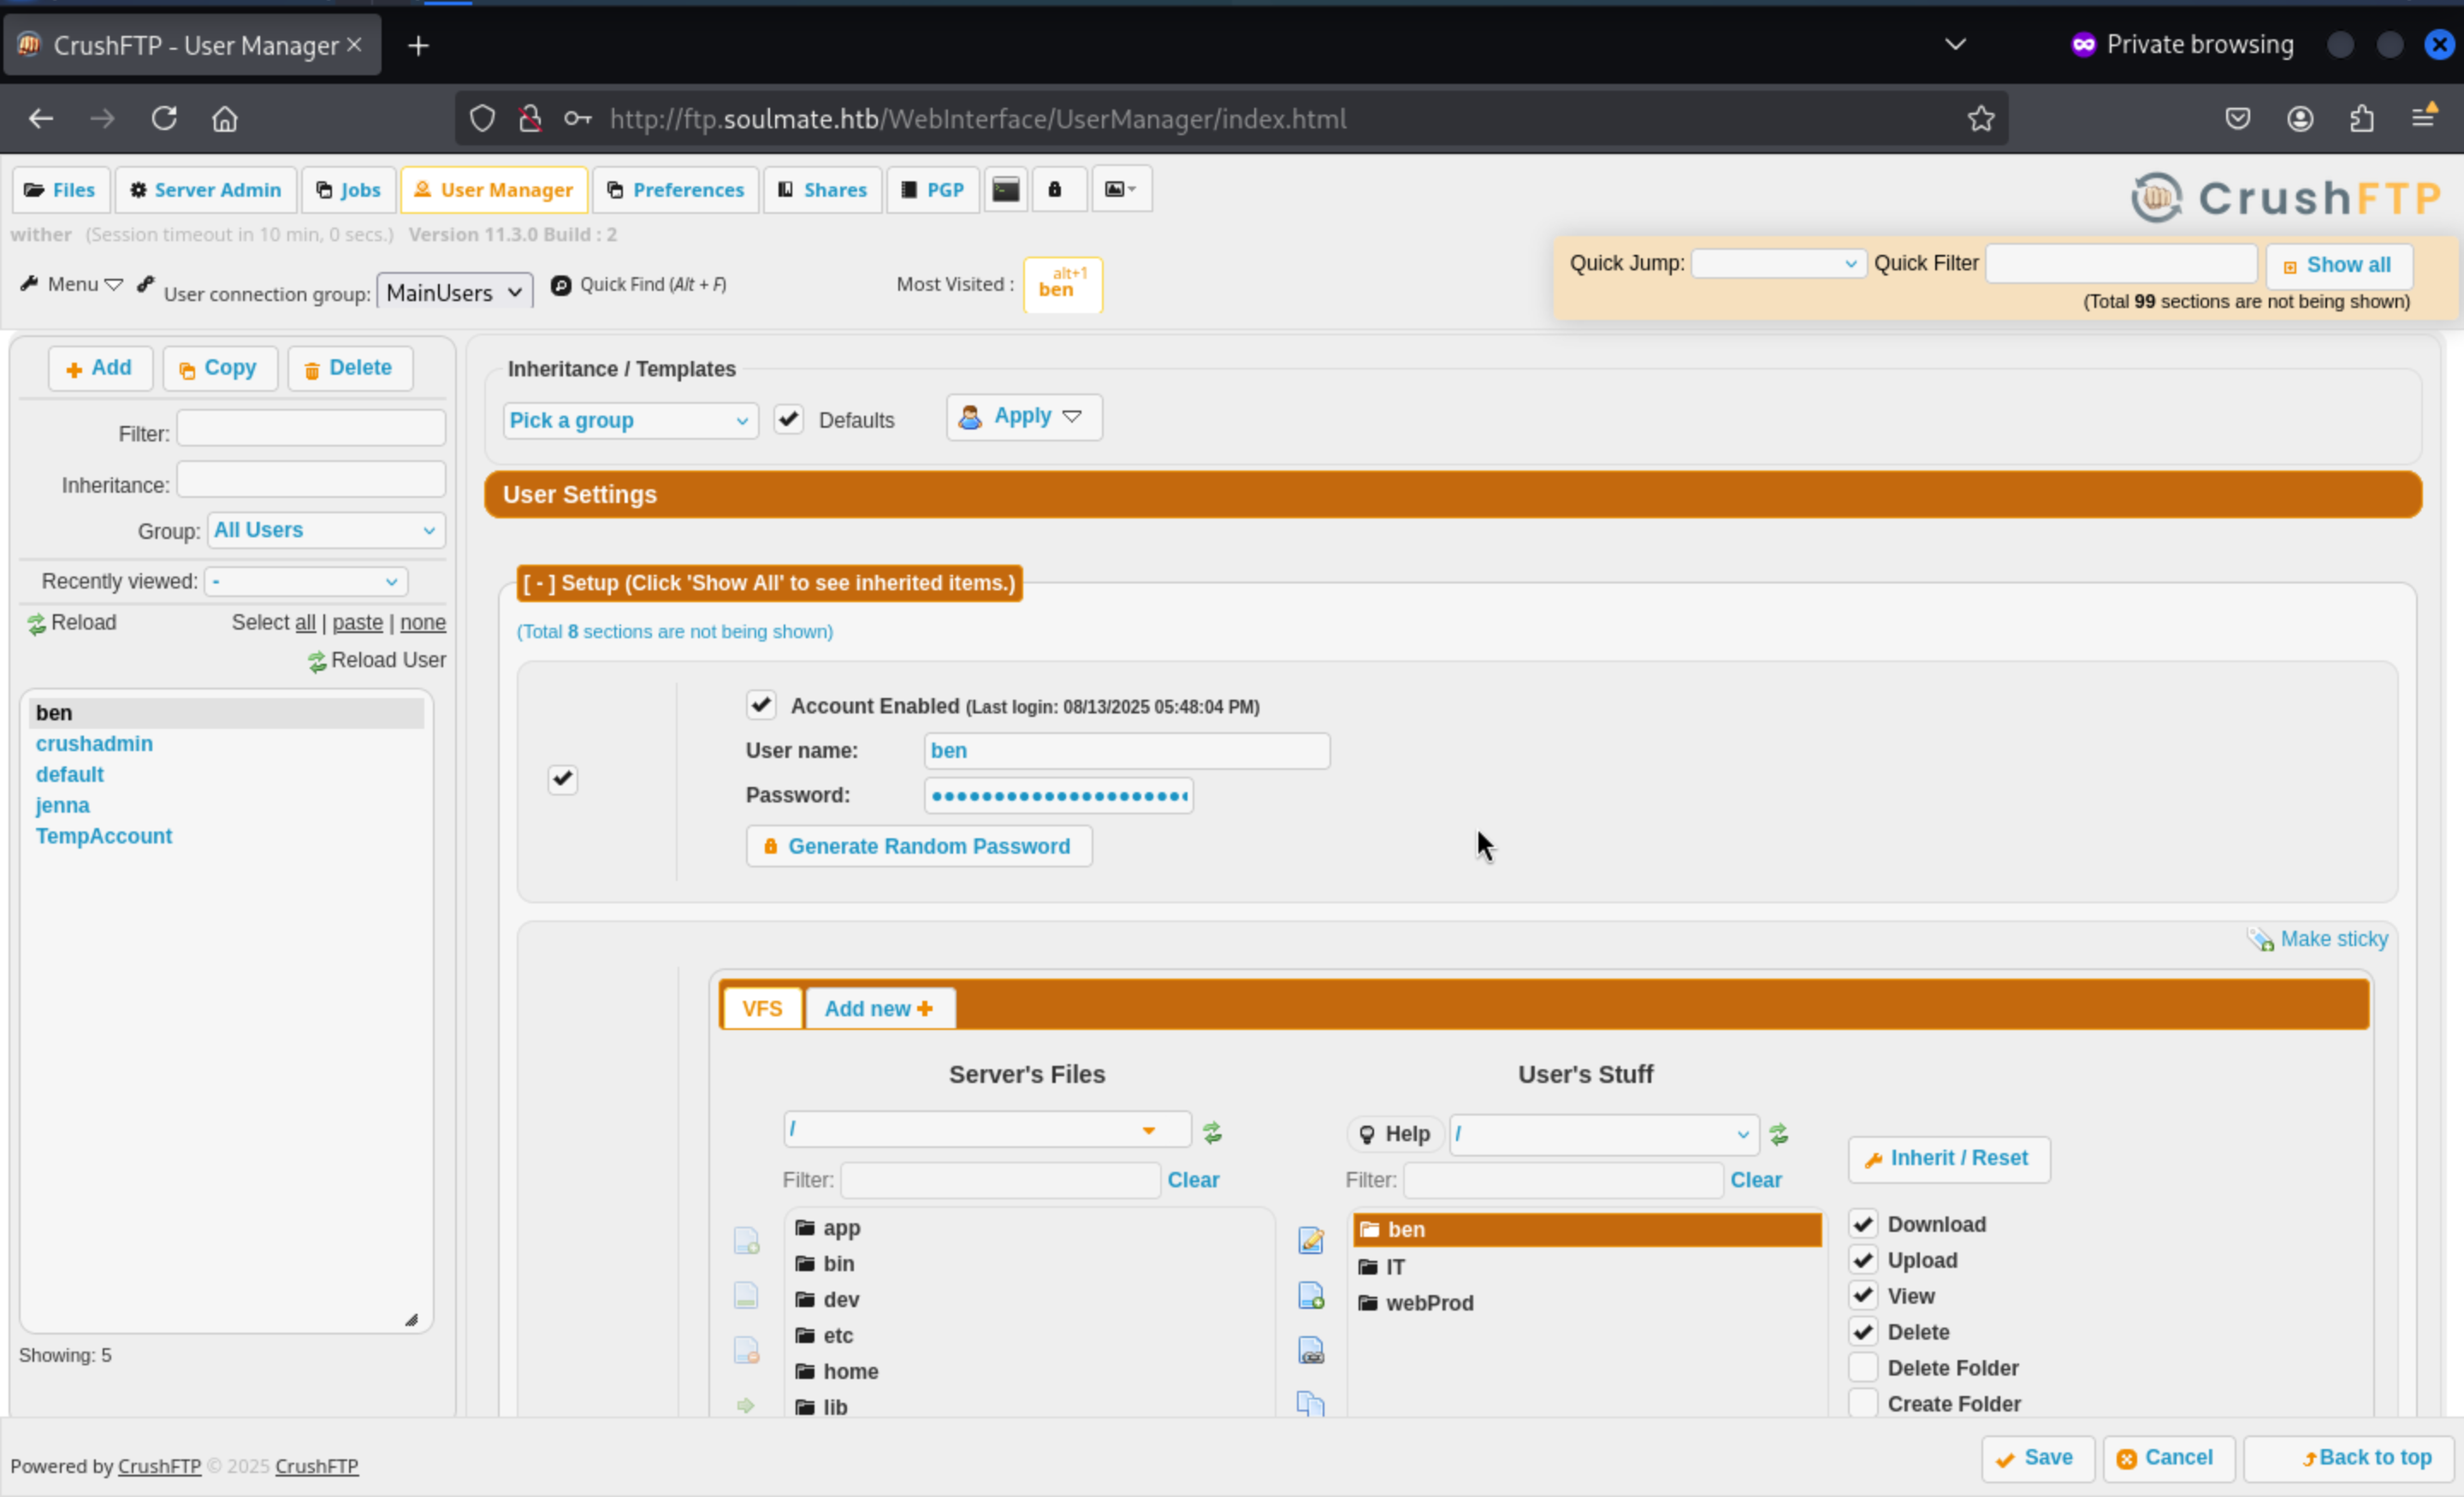
Task: Click the padlock icon in the top toolbar
Action: click(x=1054, y=189)
